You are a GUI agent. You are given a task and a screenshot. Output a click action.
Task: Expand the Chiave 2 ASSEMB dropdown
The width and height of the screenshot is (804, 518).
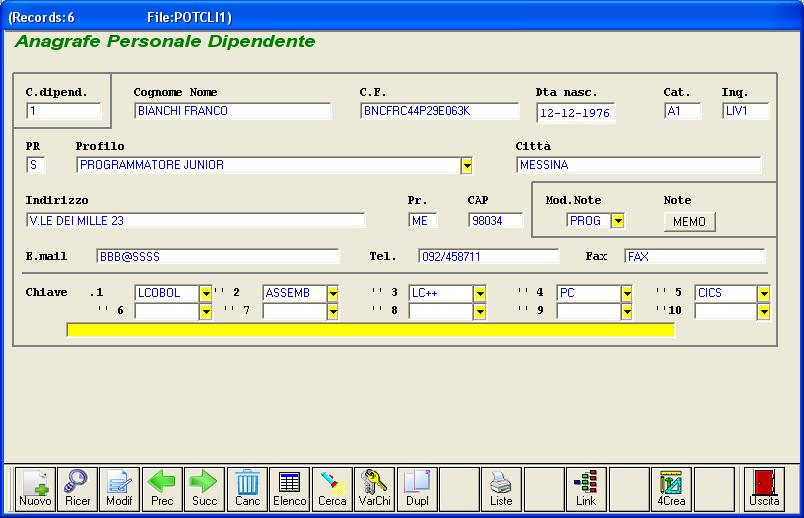click(333, 293)
